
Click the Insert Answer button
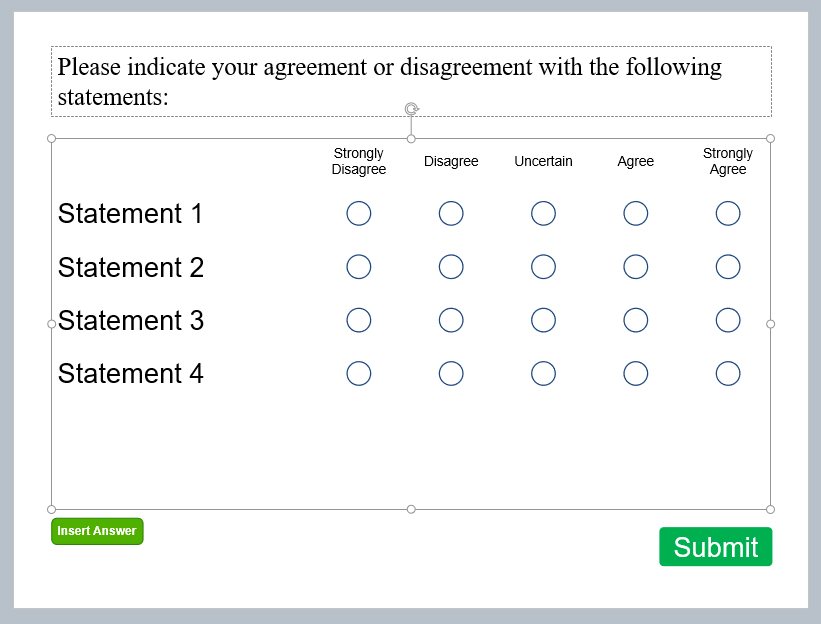click(x=97, y=531)
